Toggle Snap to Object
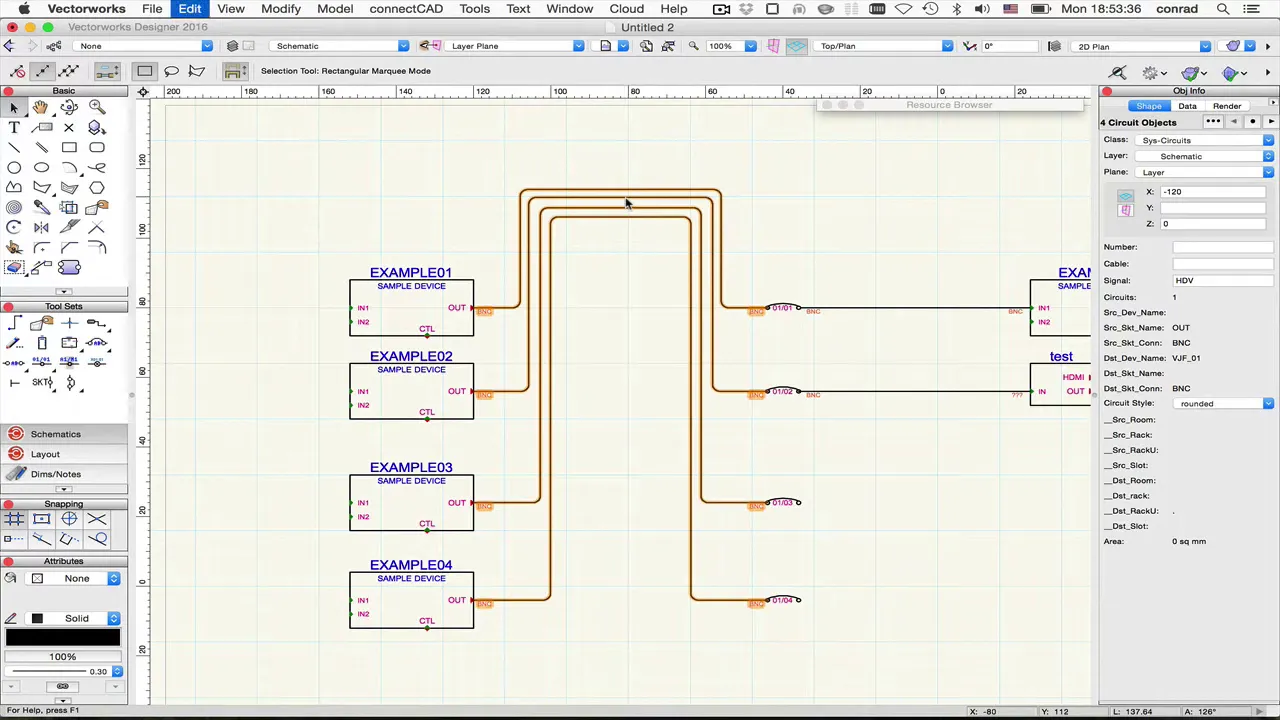The image size is (1280, 720). 41,519
